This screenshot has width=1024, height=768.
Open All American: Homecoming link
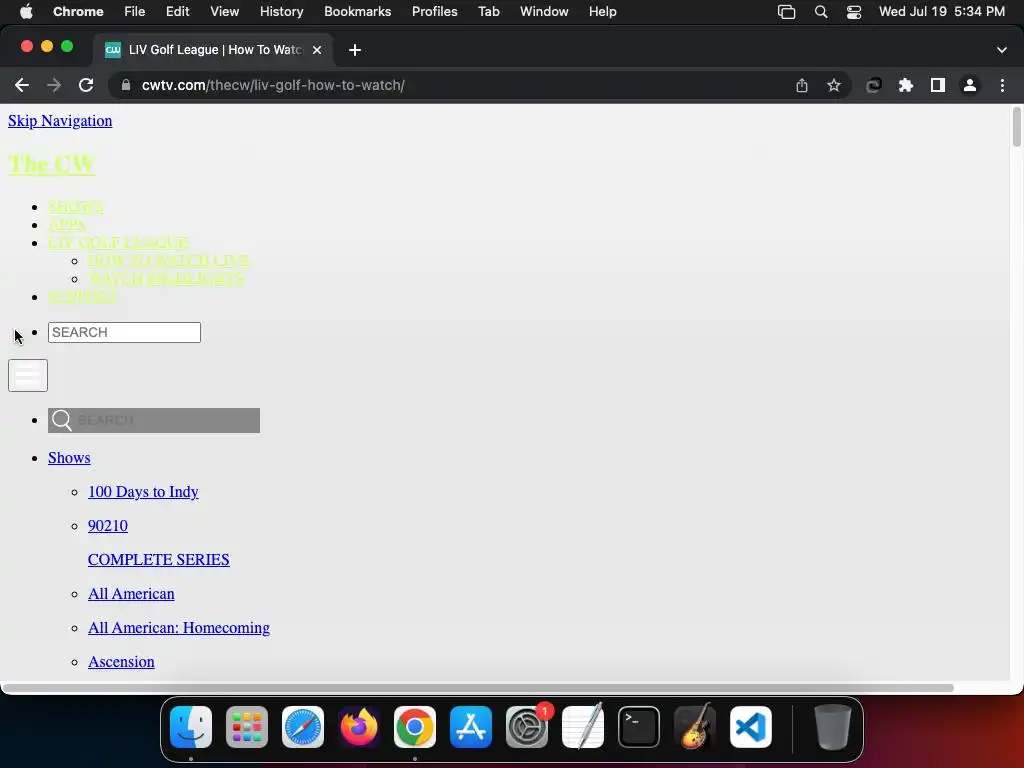[179, 628]
